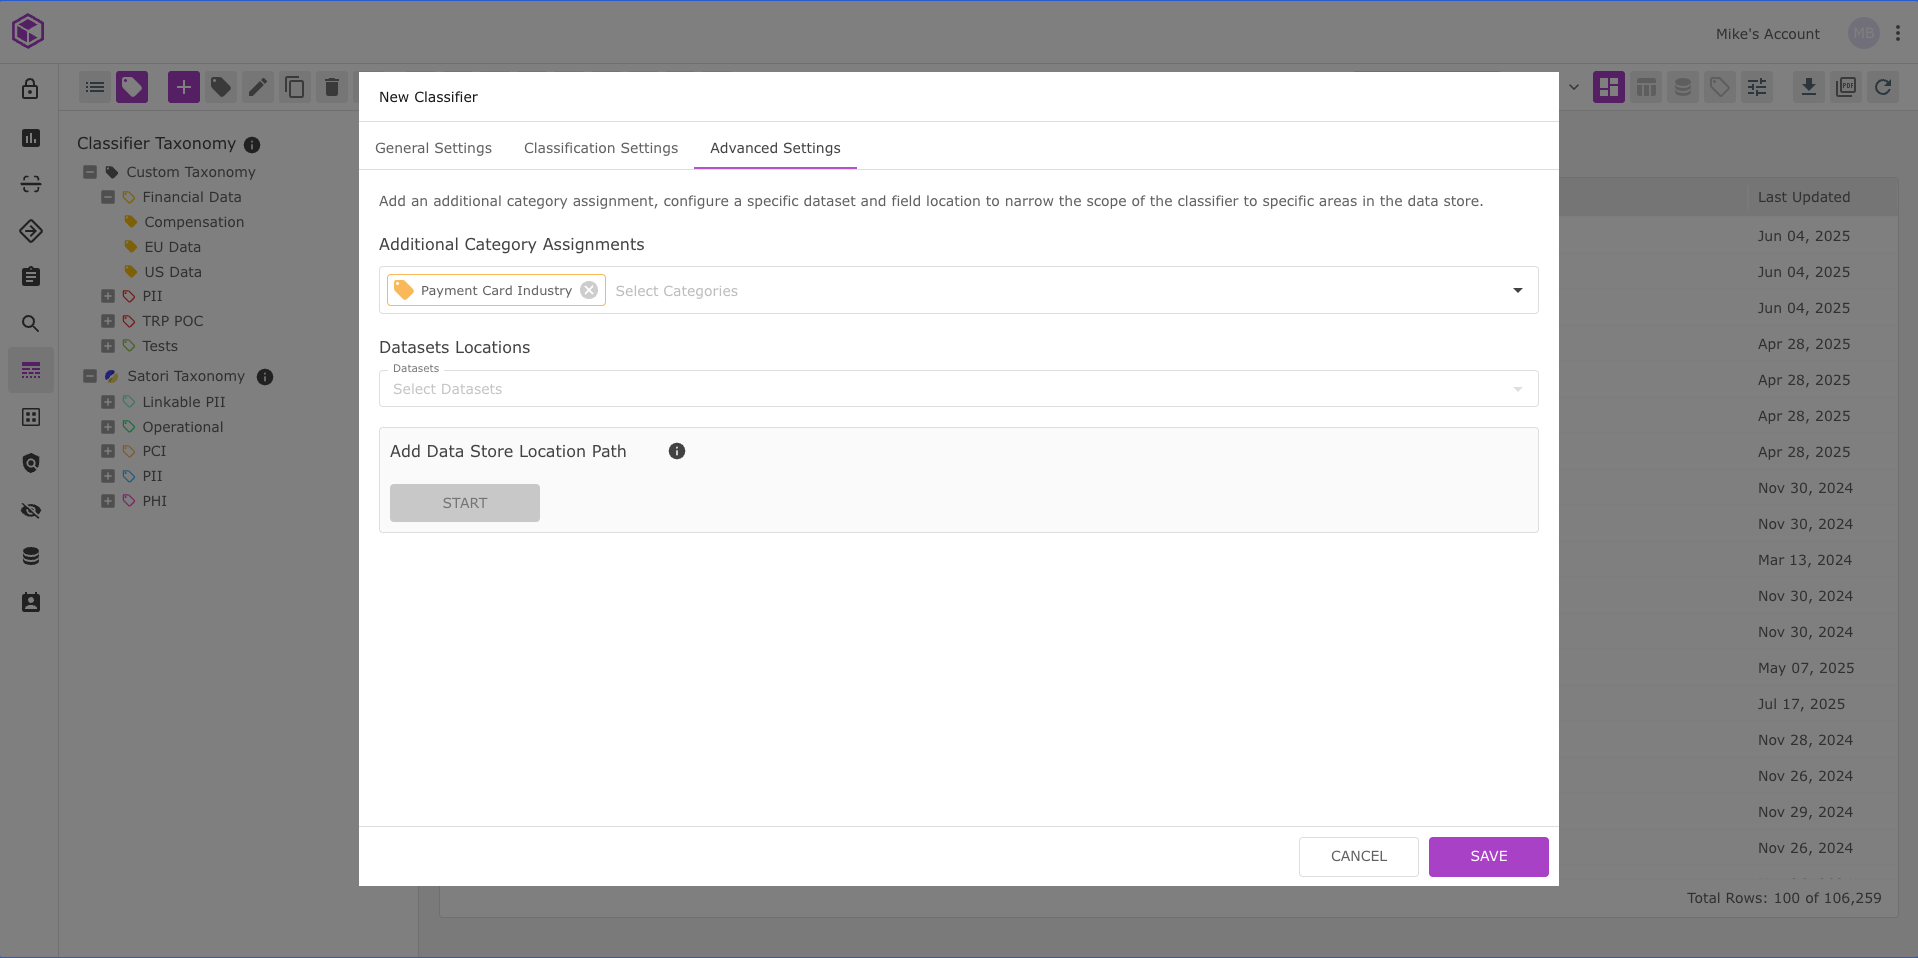
Task: Open the search icon in left sidebar
Action: point(31,324)
